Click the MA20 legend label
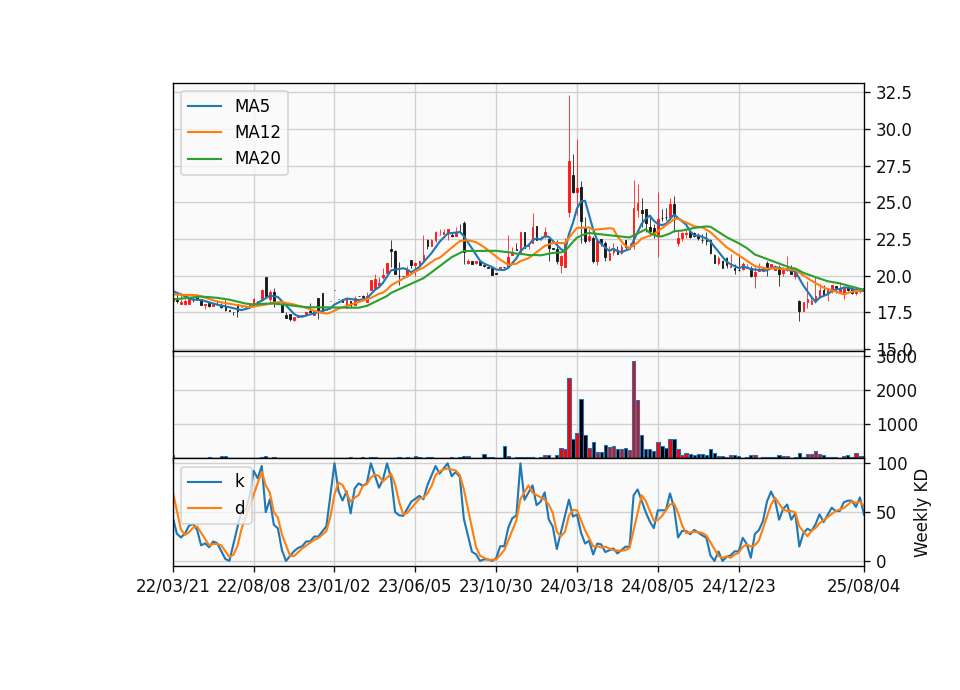 pyautogui.click(x=257, y=158)
